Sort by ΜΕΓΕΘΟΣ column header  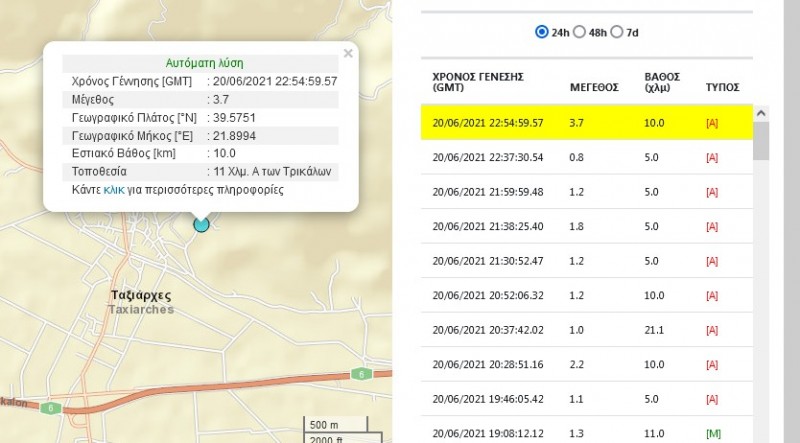click(594, 87)
